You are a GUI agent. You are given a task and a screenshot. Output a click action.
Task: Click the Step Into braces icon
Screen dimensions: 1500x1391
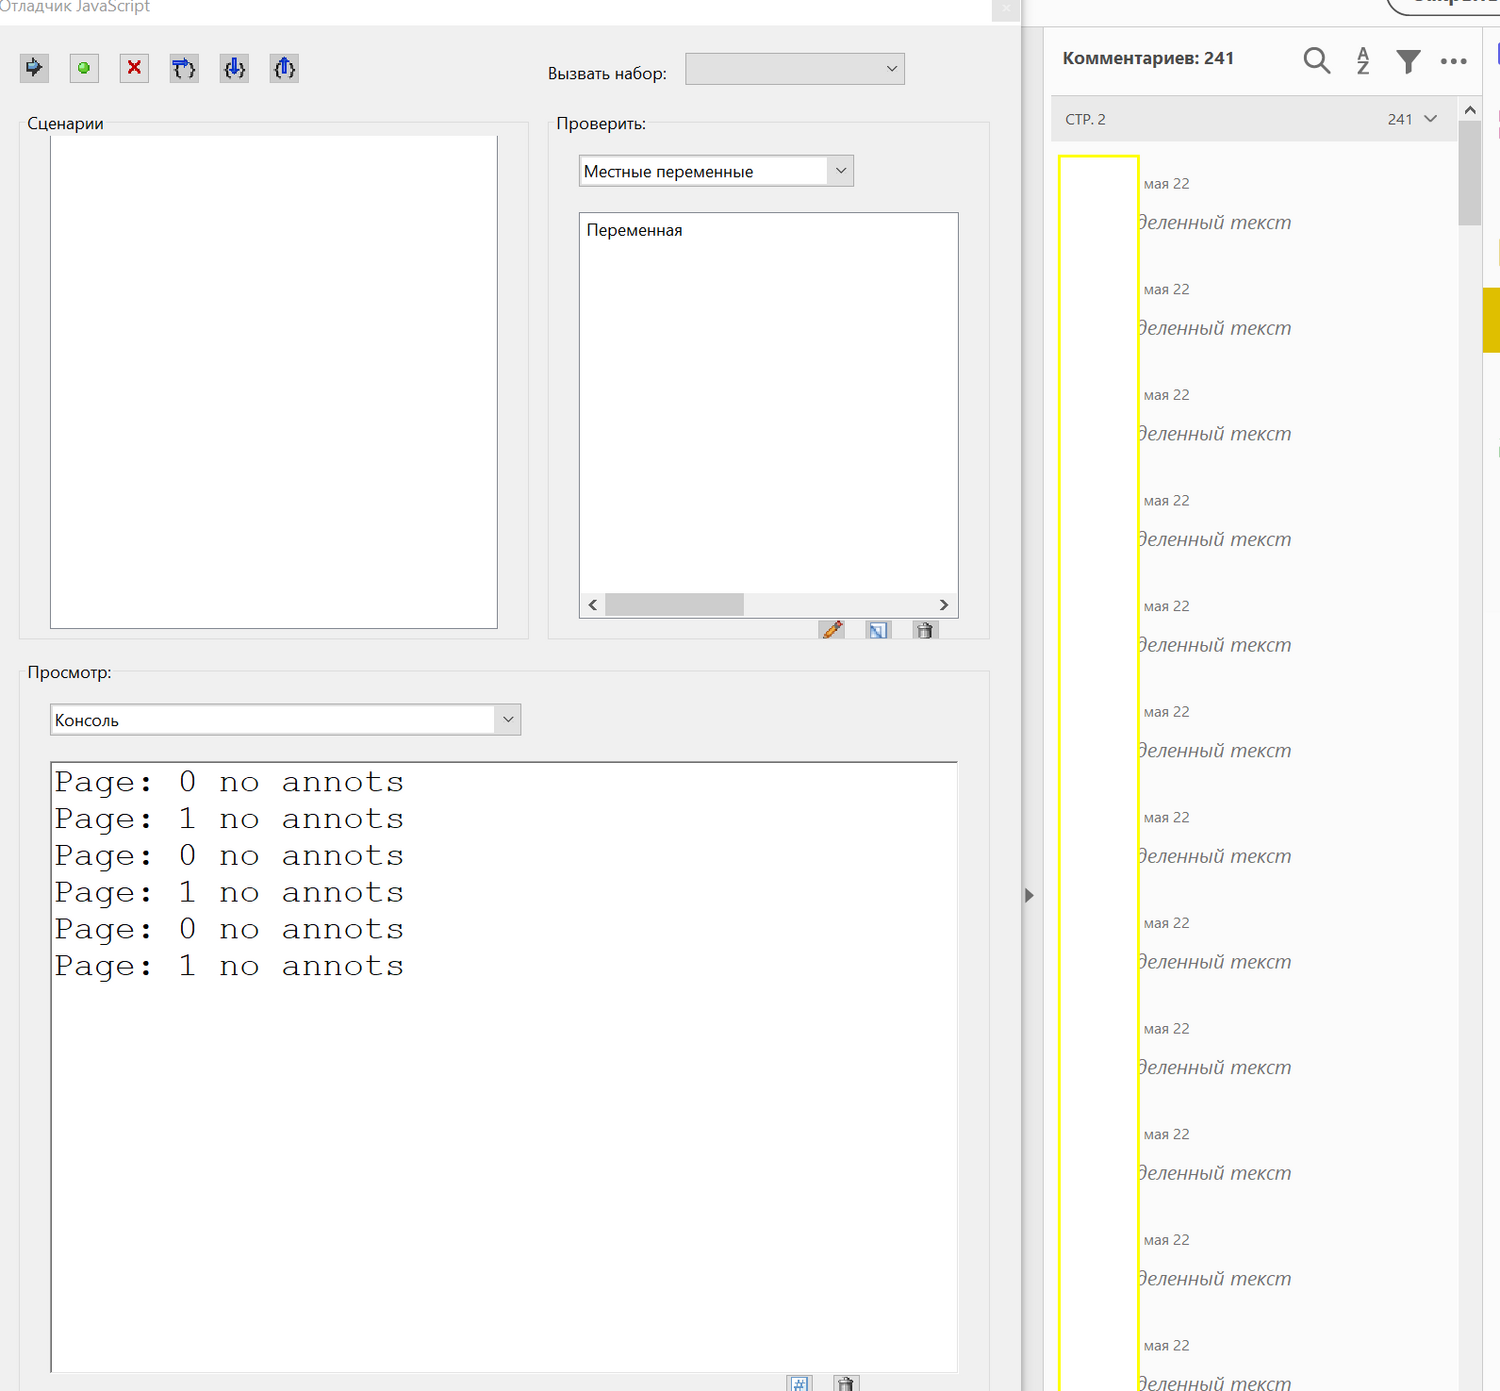[x=234, y=68]
